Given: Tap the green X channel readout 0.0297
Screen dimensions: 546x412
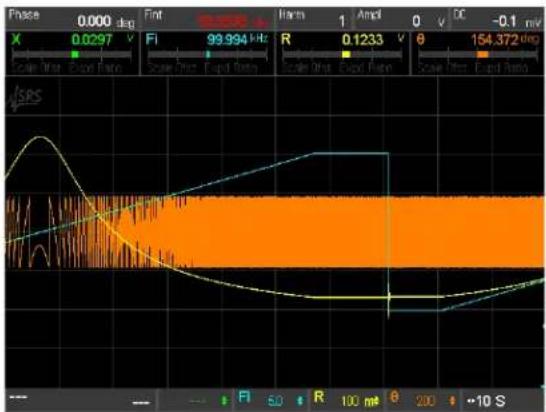Looking at the screenshot, I should 92,39.
